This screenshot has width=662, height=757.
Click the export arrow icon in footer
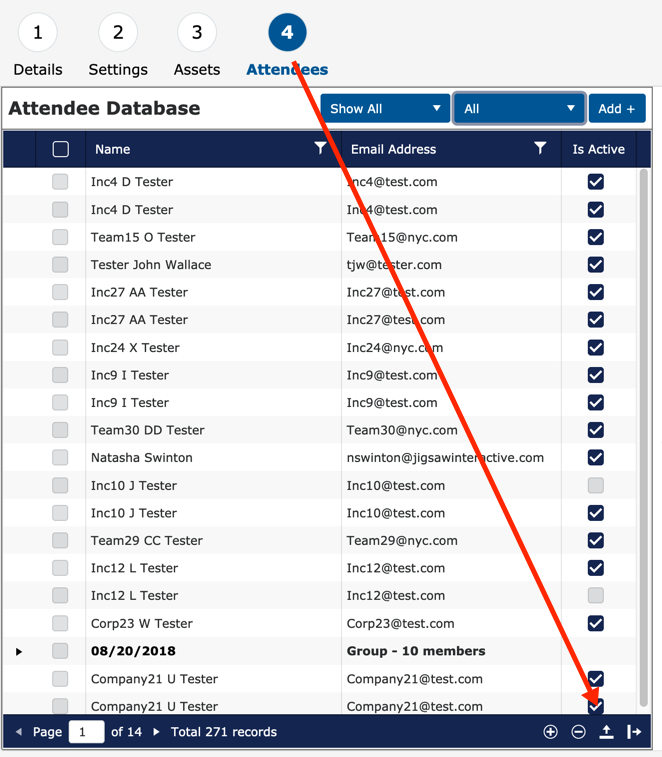634,732
